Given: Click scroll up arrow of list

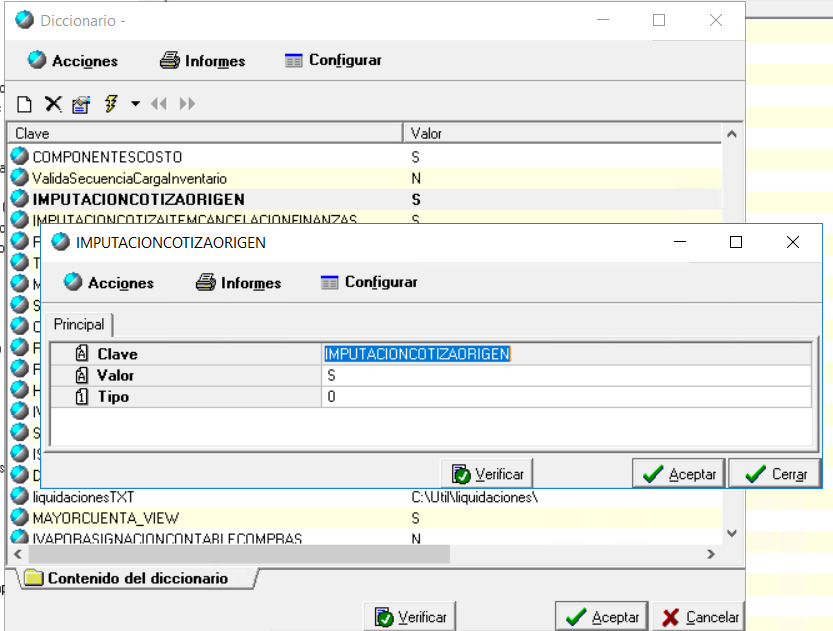Looking at the screenshot, I should coord(732,134).
